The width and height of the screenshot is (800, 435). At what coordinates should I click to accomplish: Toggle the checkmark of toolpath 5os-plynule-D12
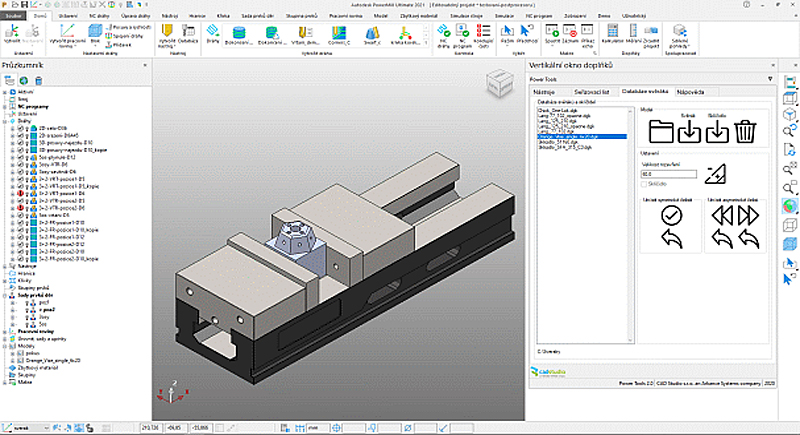point(20,158)
